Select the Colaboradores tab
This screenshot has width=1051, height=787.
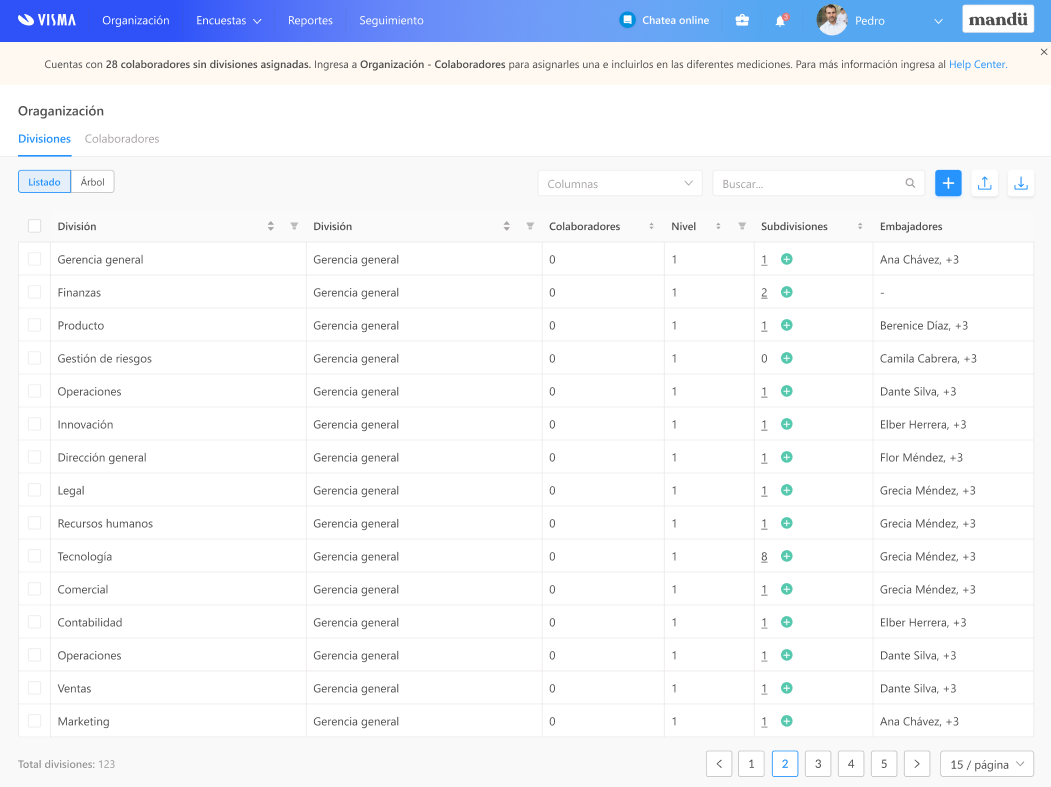tap(122, 139)
